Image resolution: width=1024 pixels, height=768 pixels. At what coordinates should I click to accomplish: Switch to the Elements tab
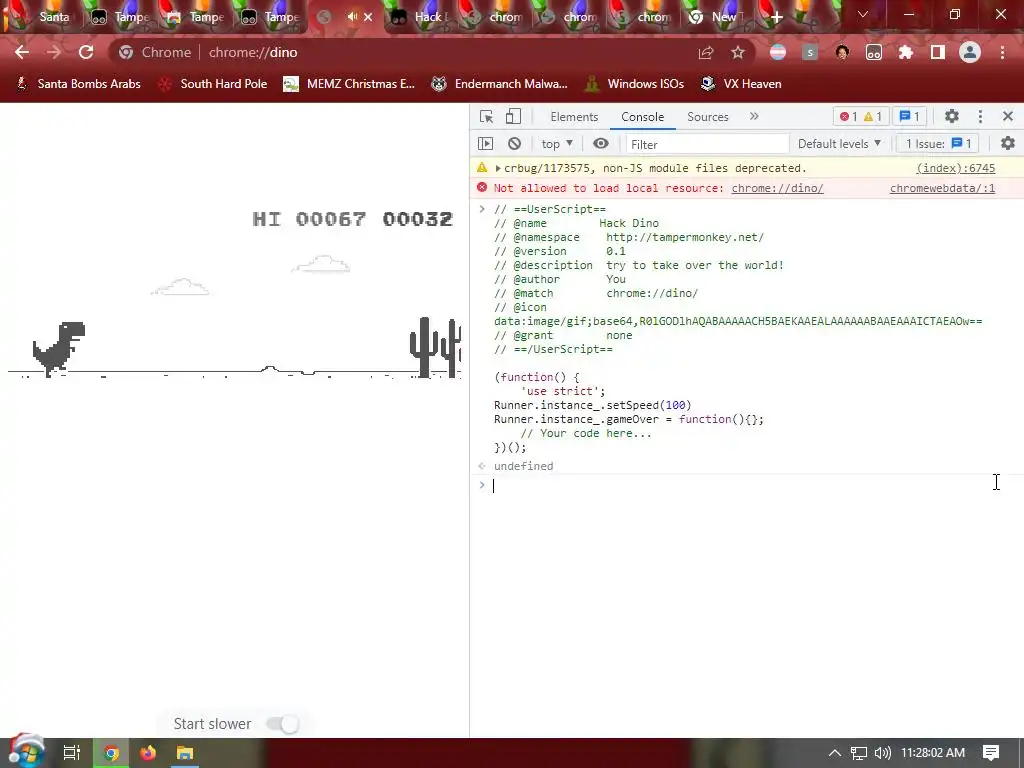click(x=574, y=117)
